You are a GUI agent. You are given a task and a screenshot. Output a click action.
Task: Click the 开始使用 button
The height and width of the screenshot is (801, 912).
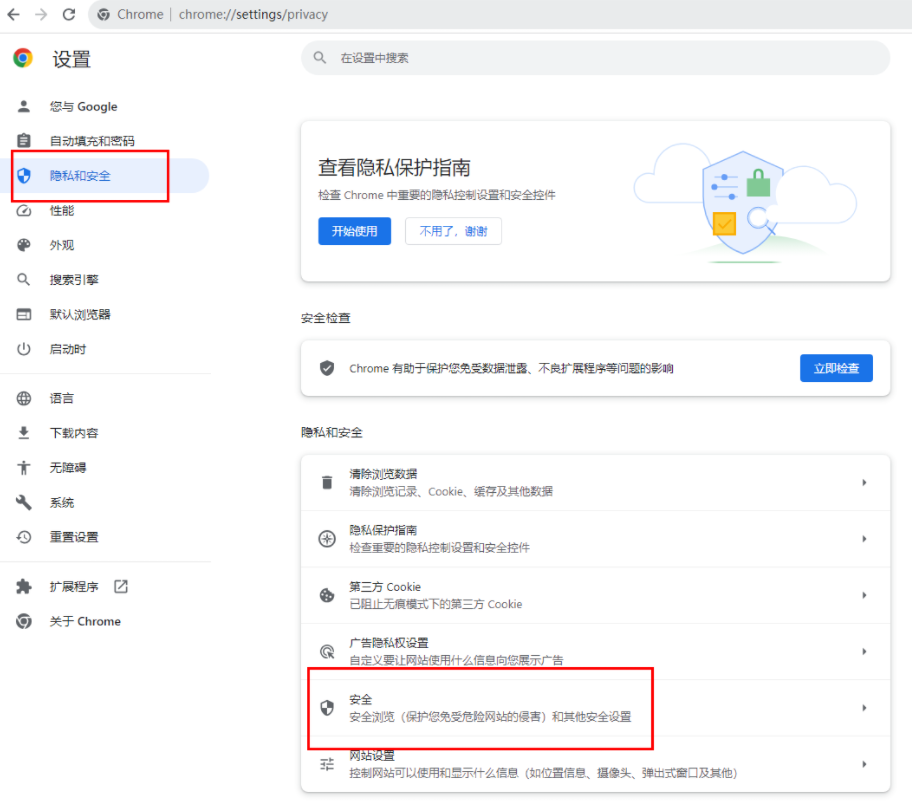pos(354,231)
